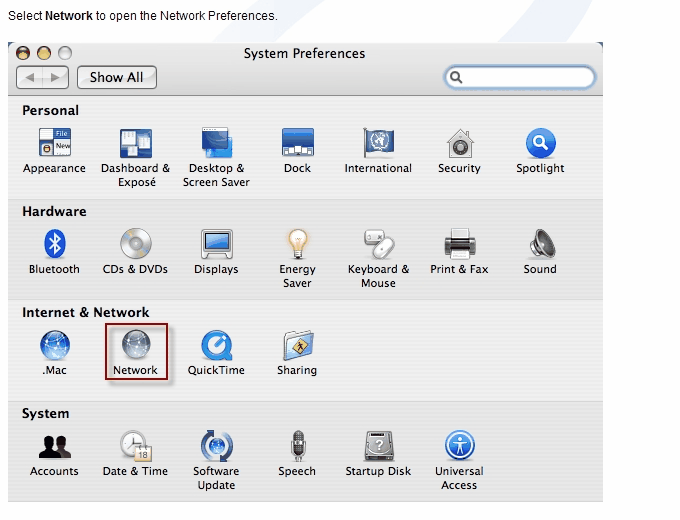
Task: Close the System Preferences window
Action: (x=23, y=53)
